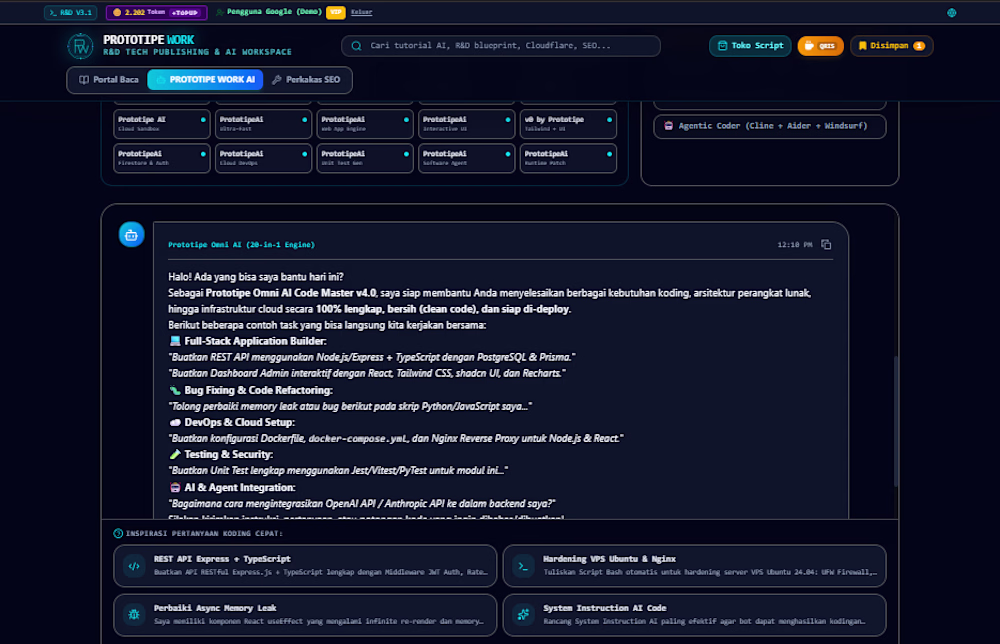This screenshot has width=1000, height=644.
Task: Click the Halo! Ada yang bisa saya bantu line
Action: point(256,277)
